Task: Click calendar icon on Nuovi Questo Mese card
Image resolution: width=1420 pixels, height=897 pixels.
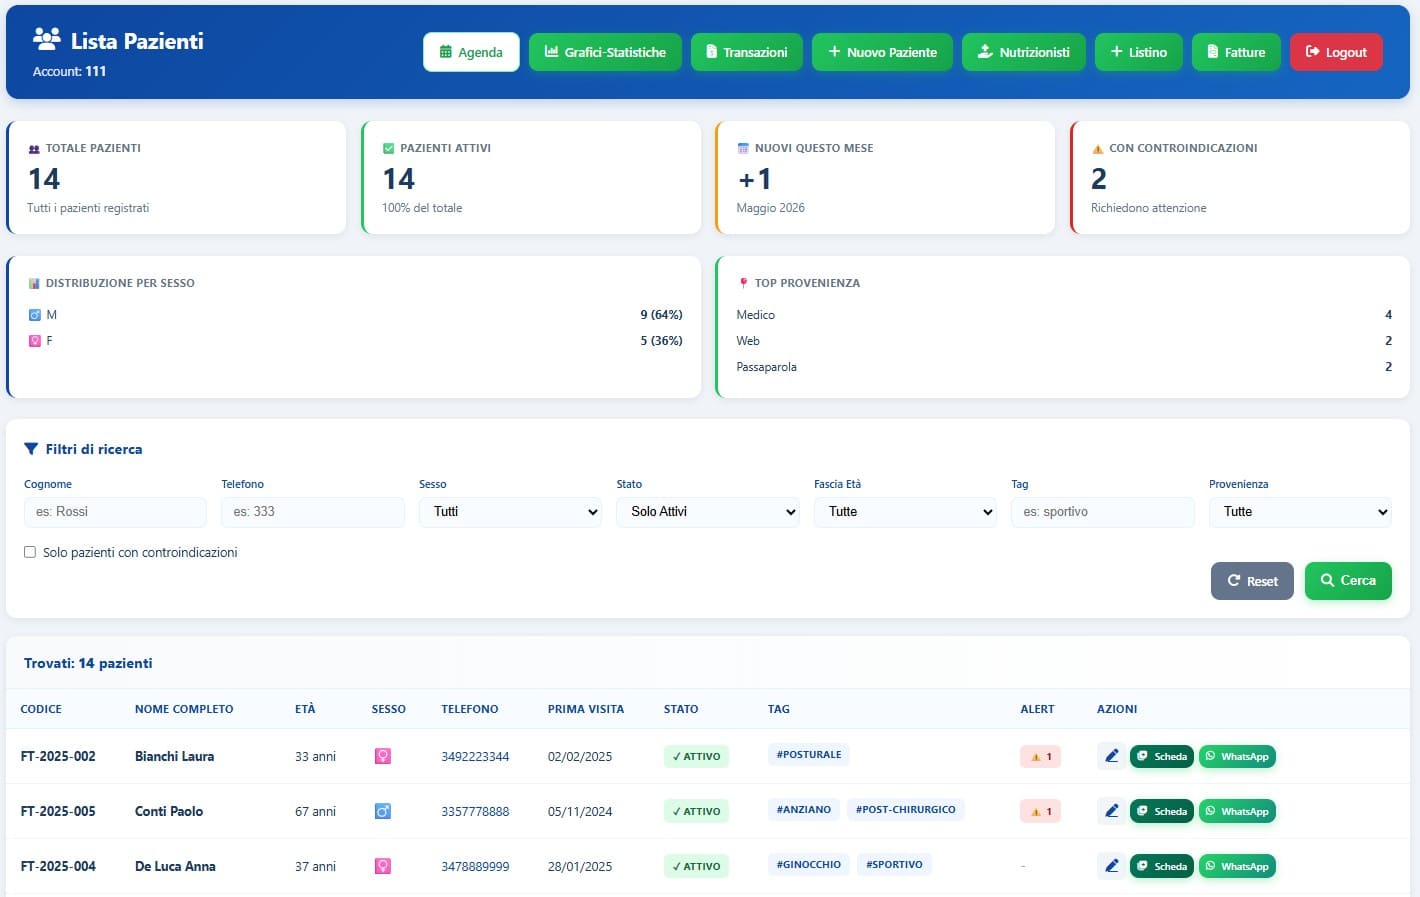Action: point(743,148)
